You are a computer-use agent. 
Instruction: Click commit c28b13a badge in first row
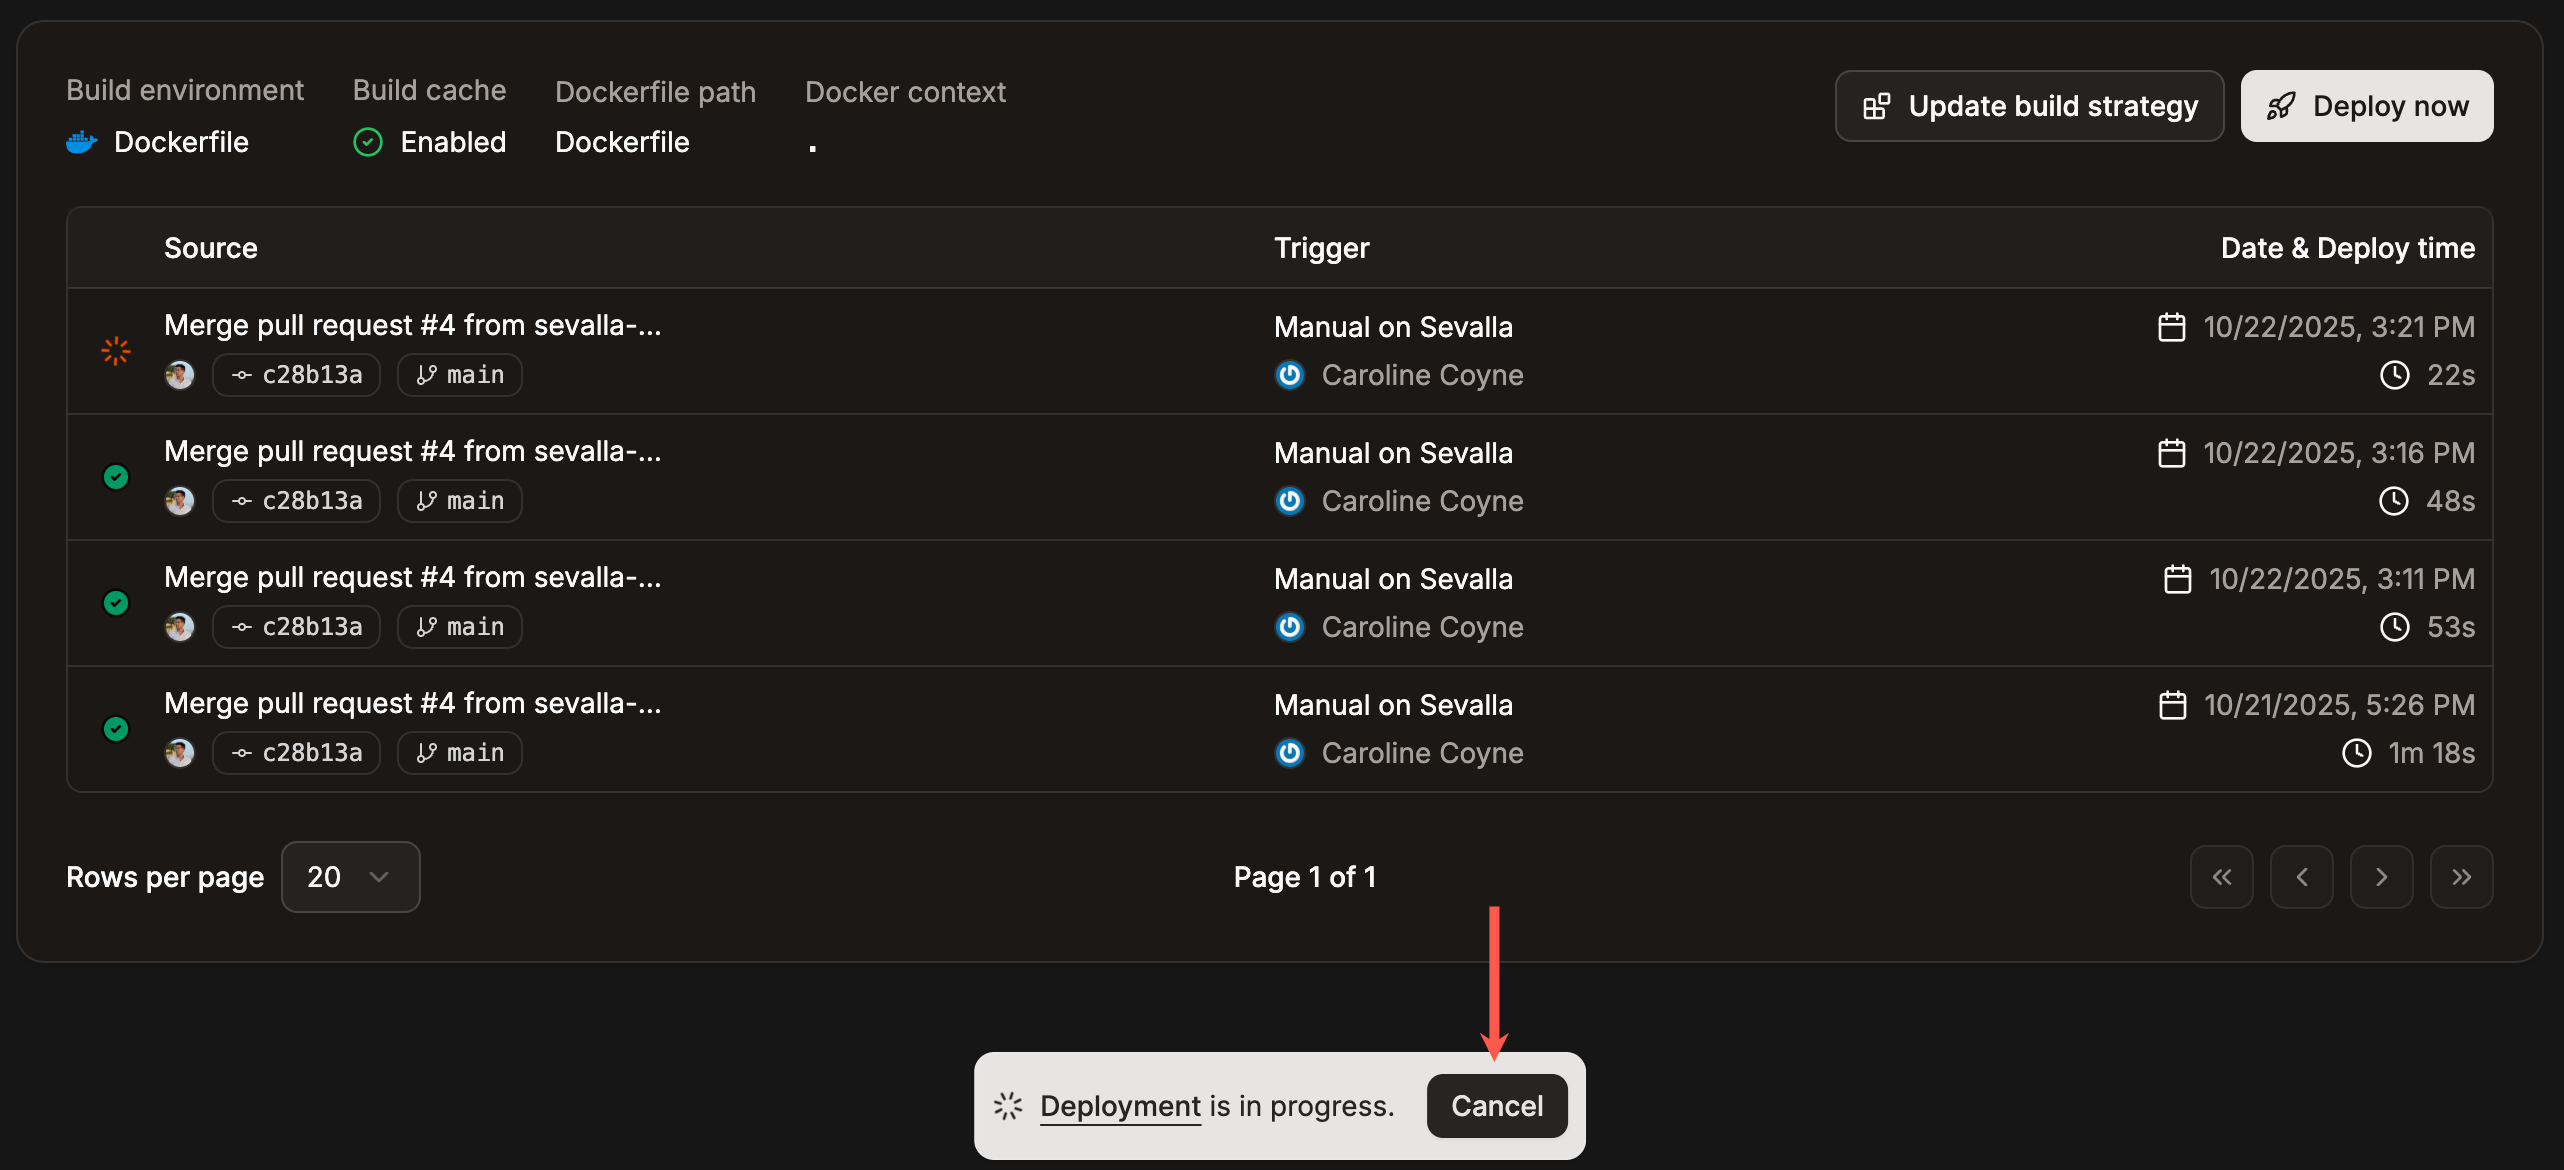(x=296, y=375)
